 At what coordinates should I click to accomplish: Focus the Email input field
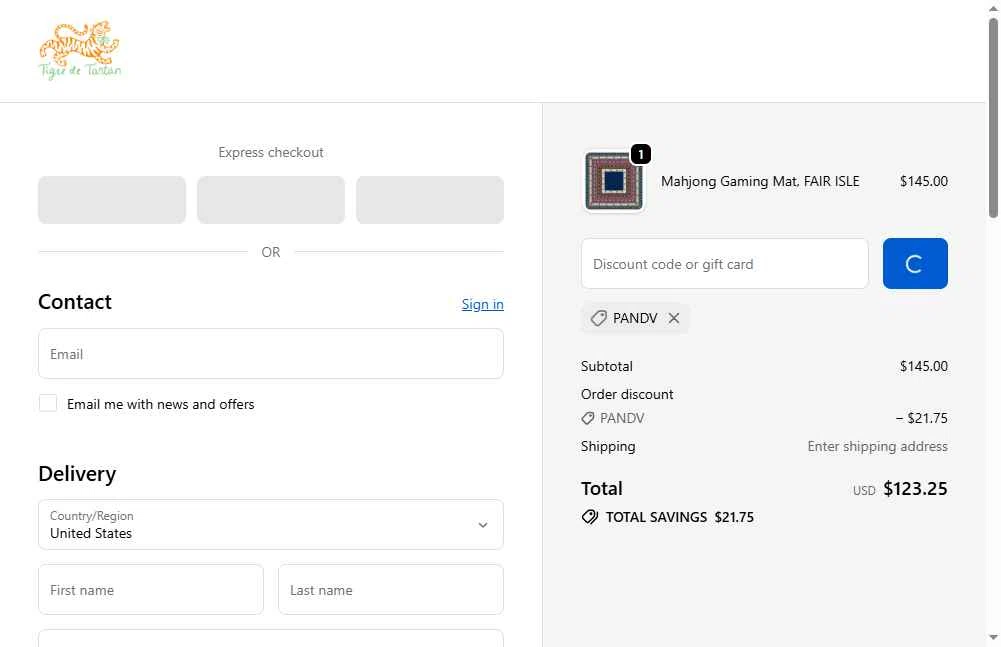pyautogui.click(x=271, y=353)
